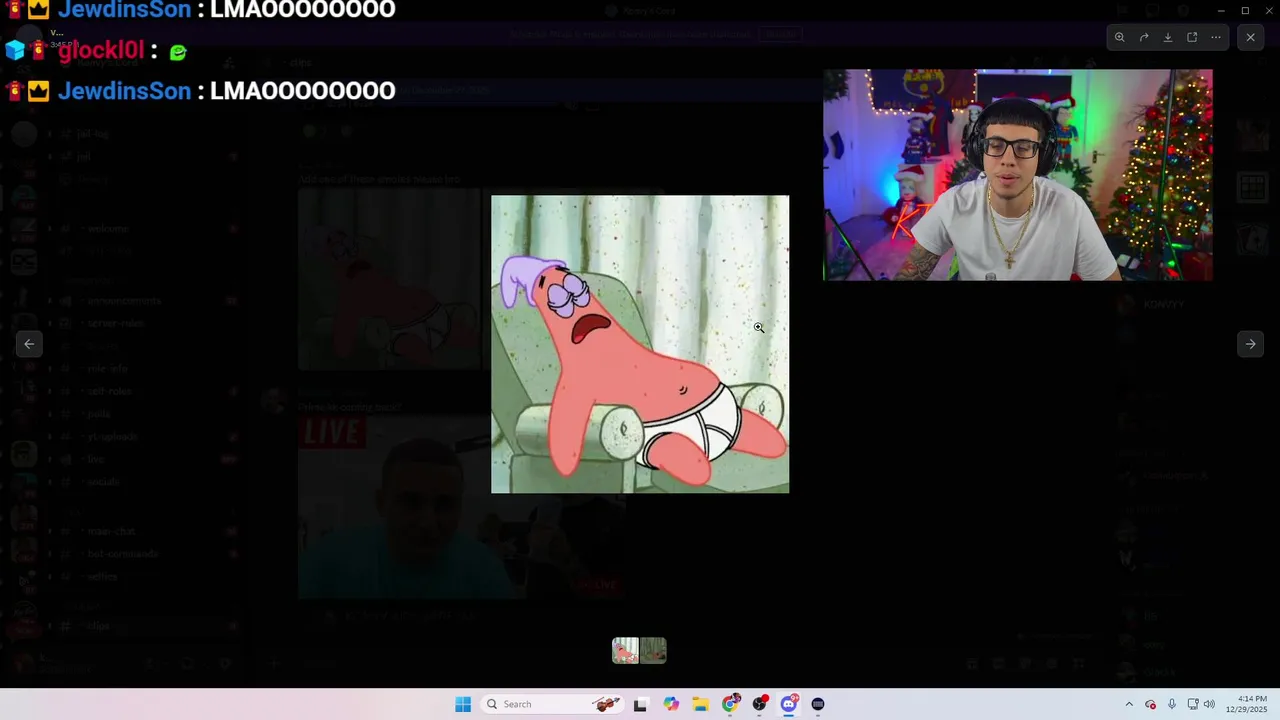Download the image from viewer toolbar
The image size is (1280, 720).
(x=1168, y=37)
